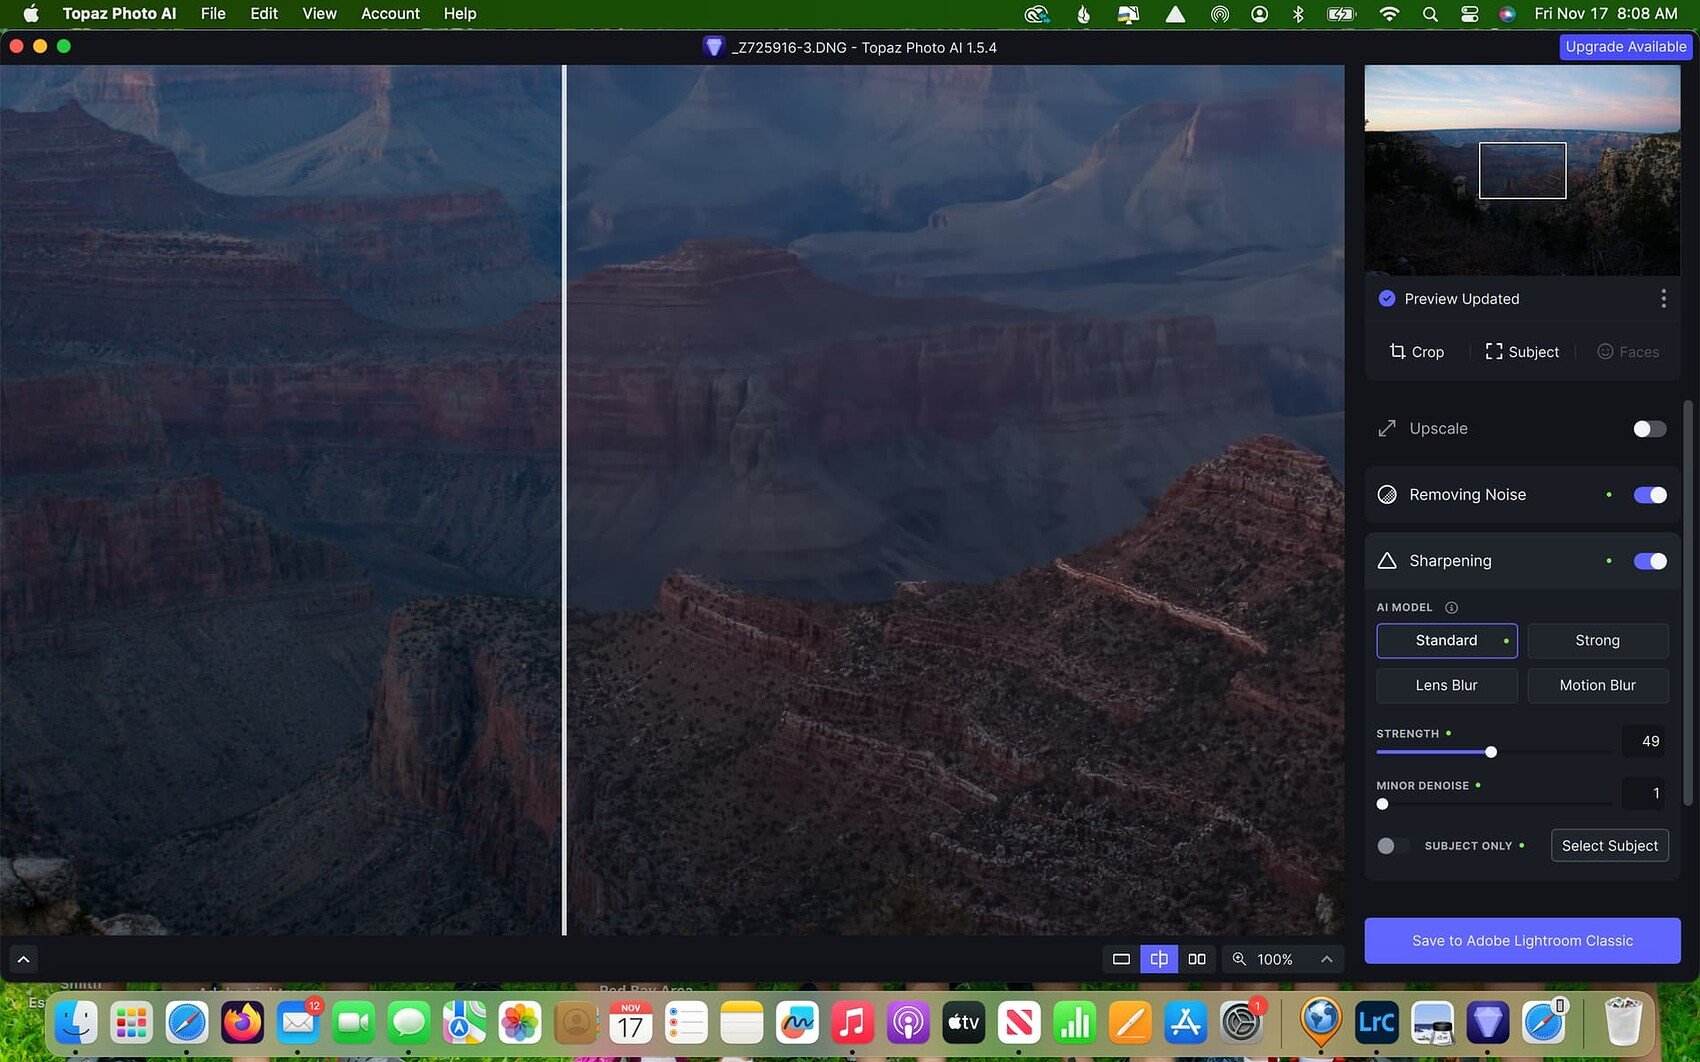
Task: Switch to single image view mode
Action: click(x=1120, y=958)
